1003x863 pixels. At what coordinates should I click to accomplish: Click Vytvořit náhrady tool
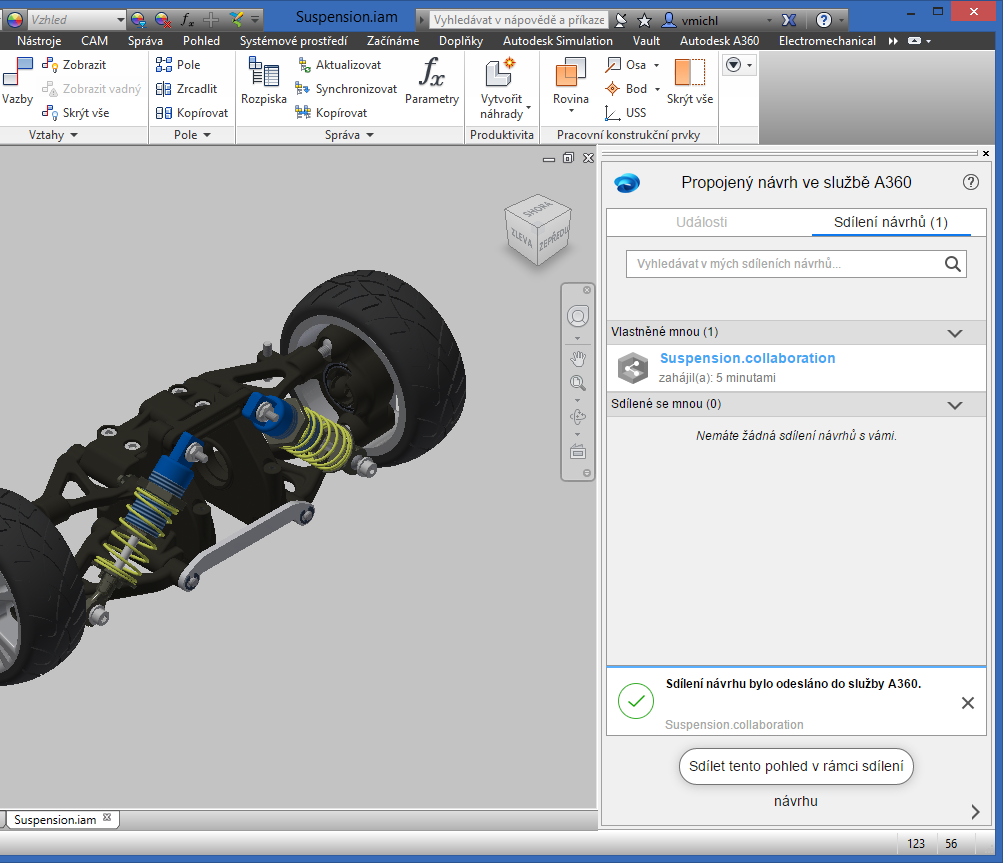pos(502,89)
